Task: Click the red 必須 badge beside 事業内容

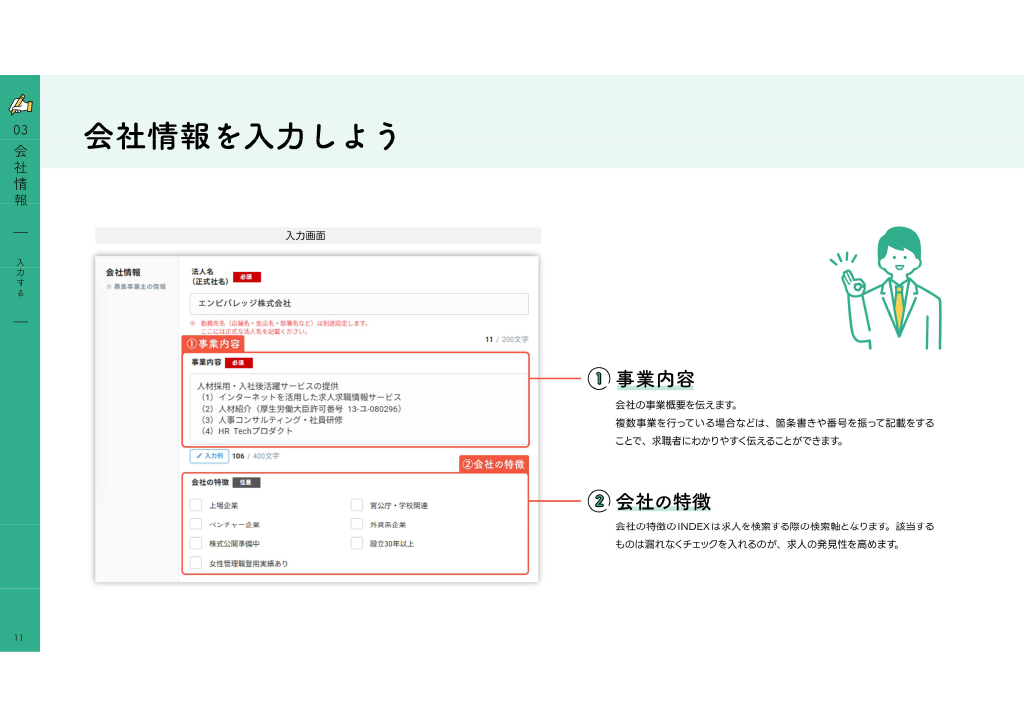Action: point(238,362)
